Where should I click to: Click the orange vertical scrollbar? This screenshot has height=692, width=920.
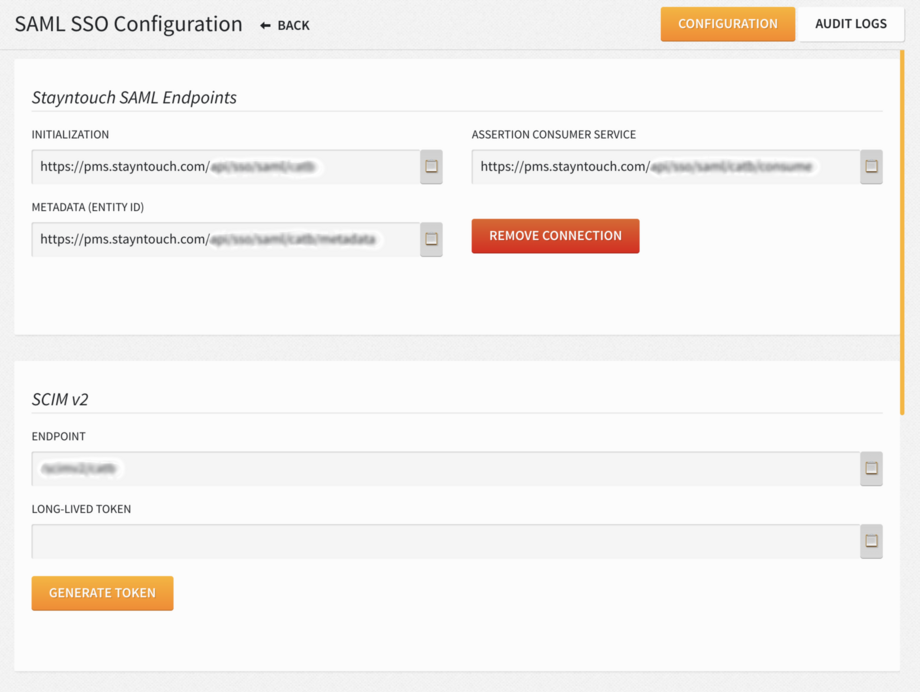(902, 232)
